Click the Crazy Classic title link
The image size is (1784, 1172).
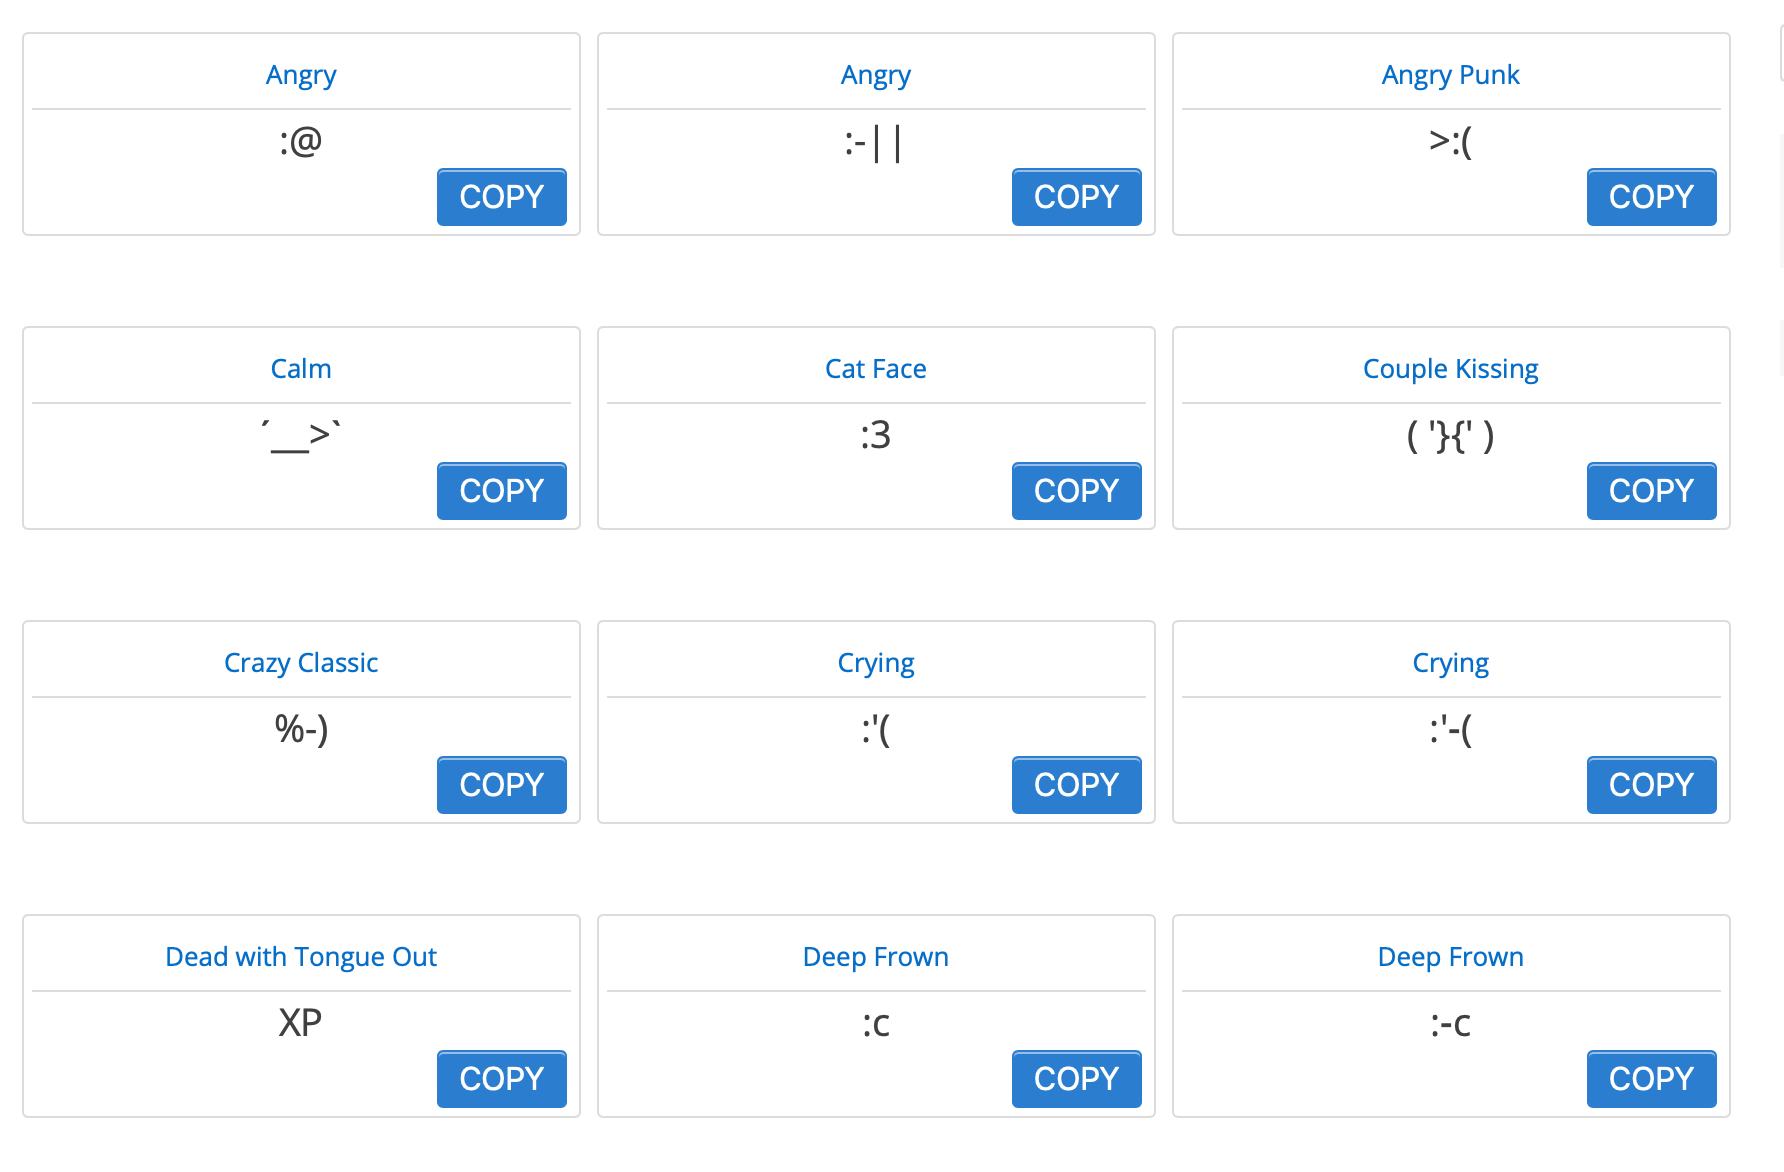coord(301,663)
